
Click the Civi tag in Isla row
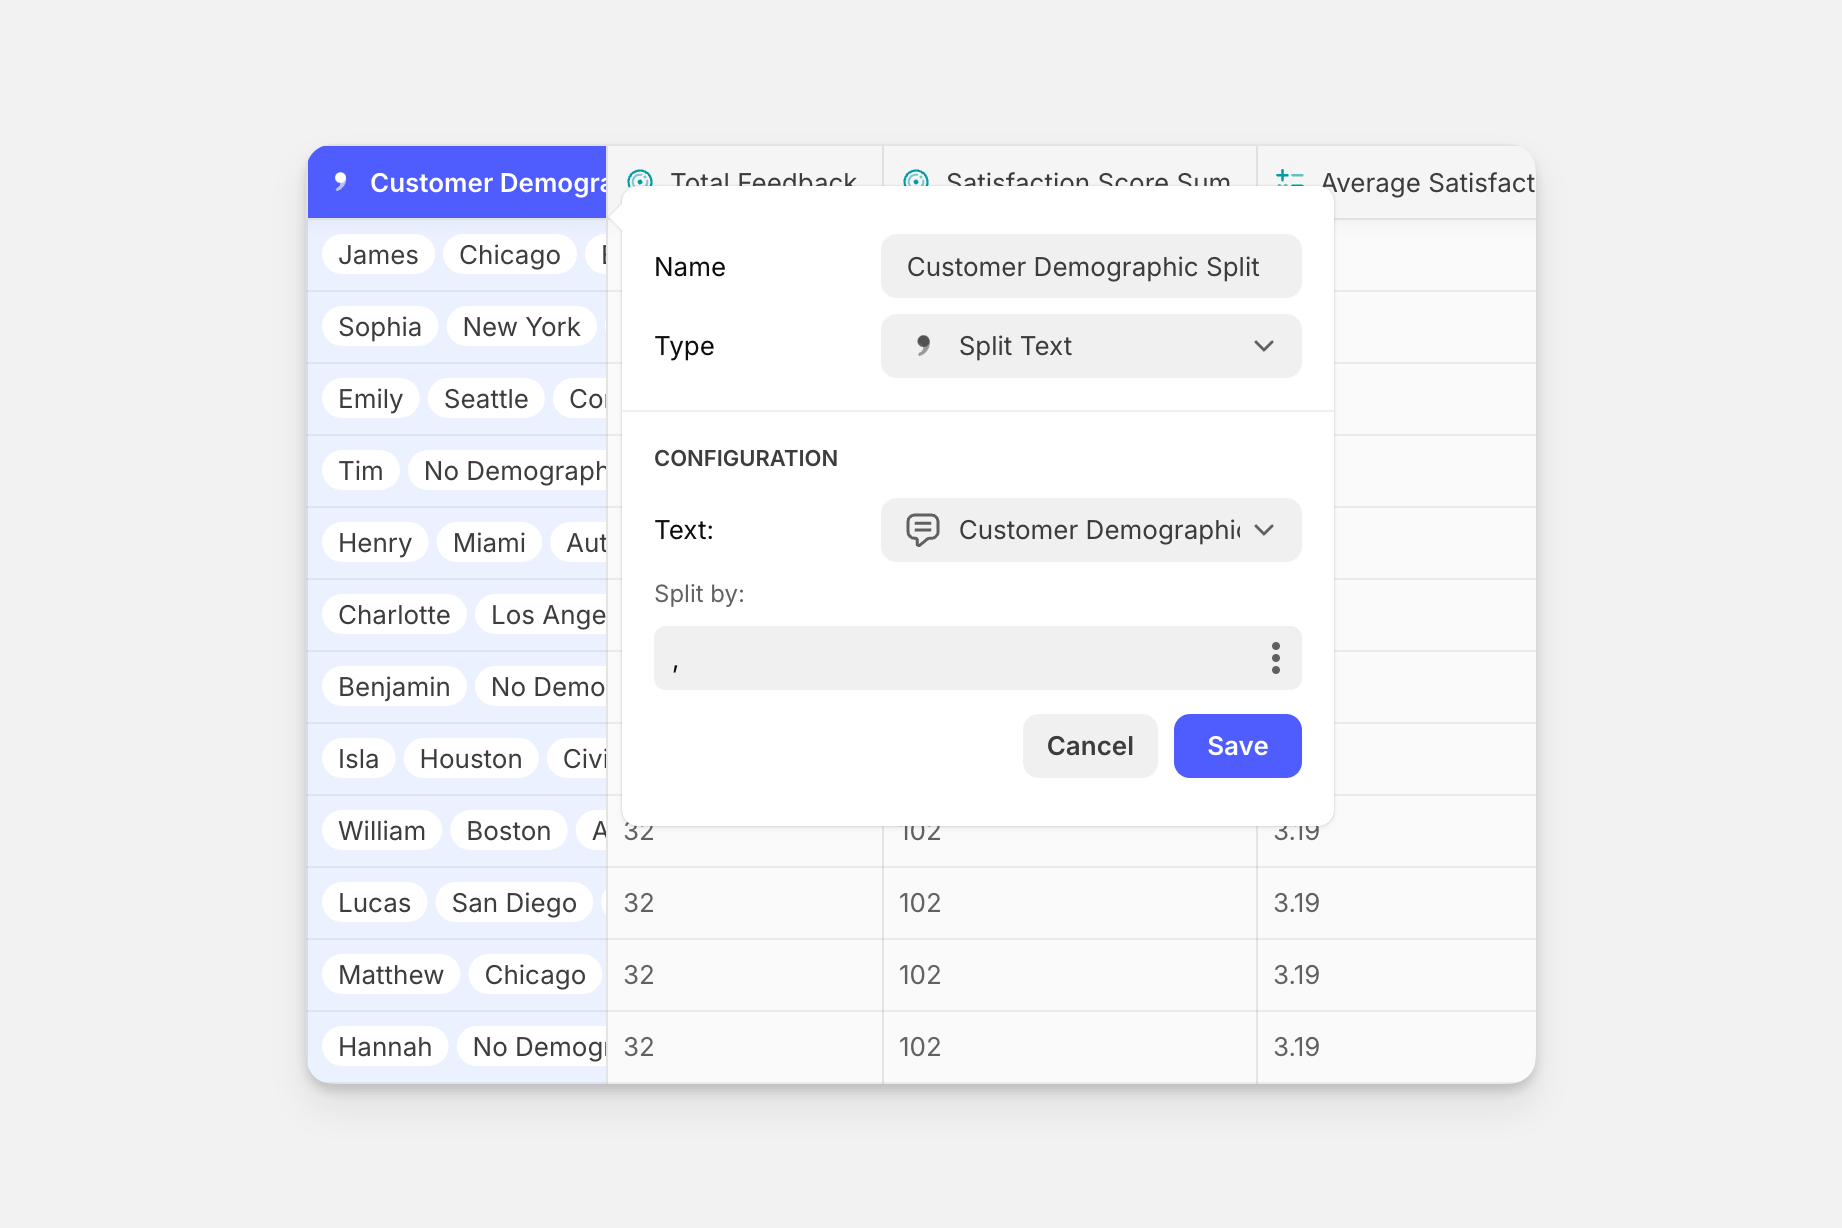[x=577, y=759]
